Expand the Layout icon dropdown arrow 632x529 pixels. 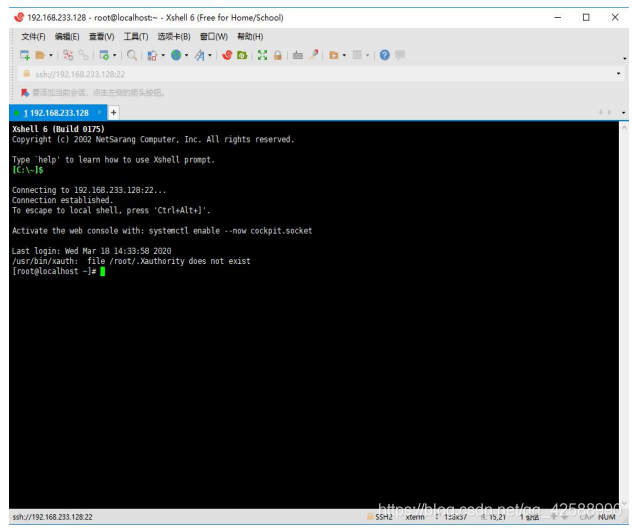coord(367,55)
